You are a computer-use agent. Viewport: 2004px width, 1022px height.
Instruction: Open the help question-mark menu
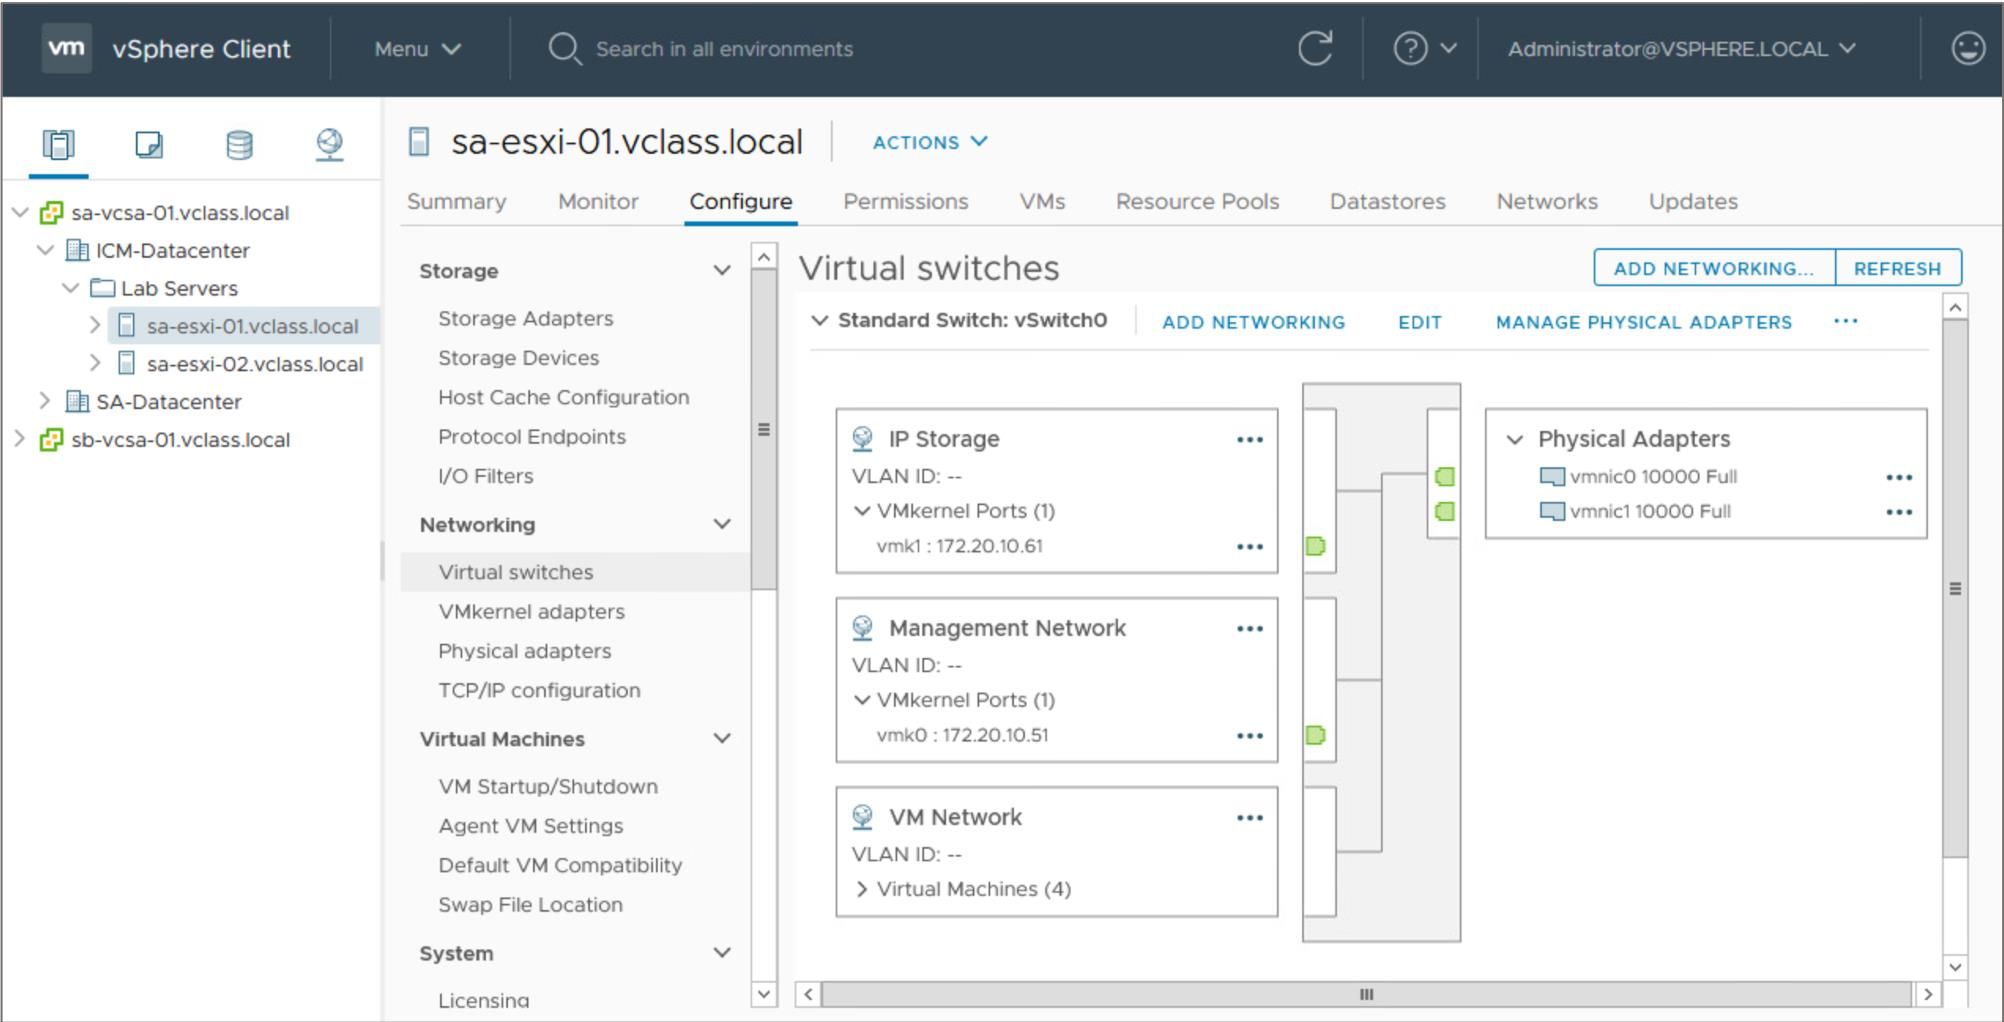coord(1425,48)
